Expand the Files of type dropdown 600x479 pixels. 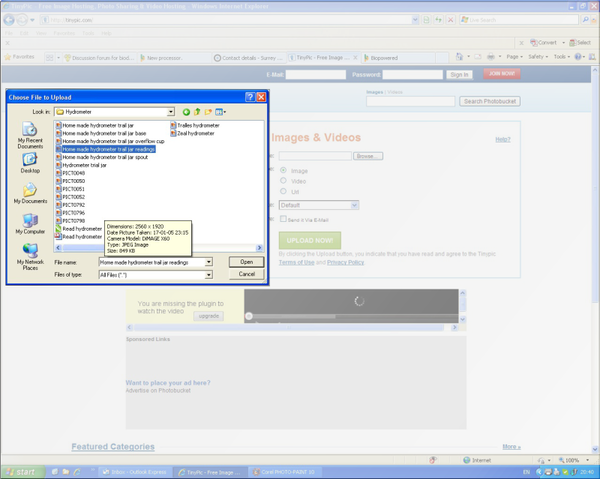(209, 274)
